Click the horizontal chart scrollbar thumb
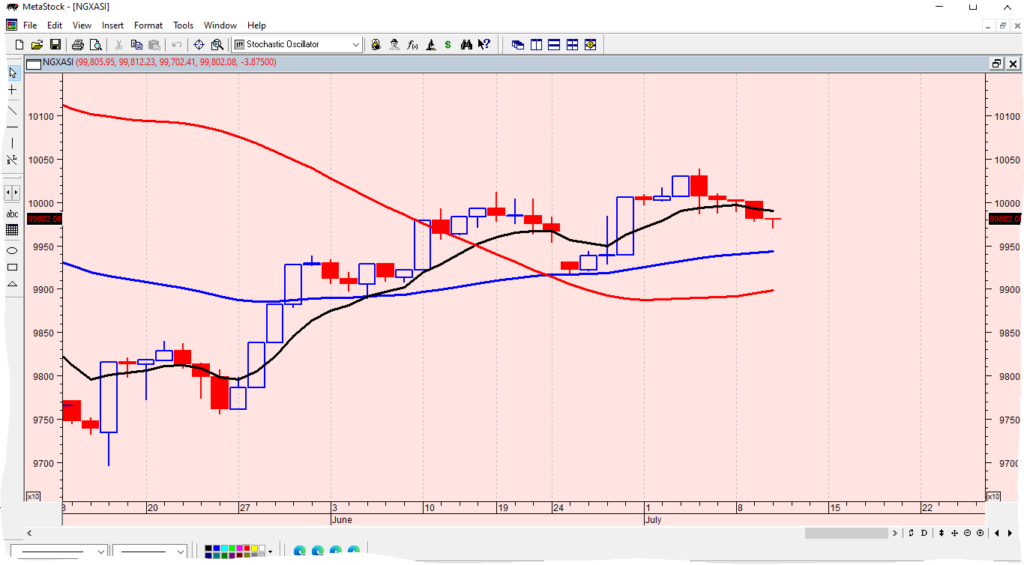Screen dimensions: 1024x565 (846, 533)
